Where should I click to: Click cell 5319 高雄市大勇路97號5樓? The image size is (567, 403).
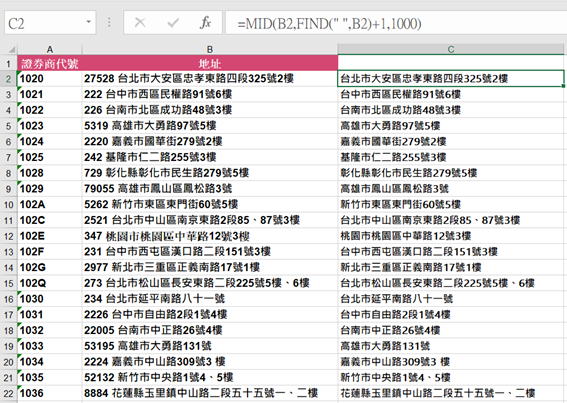210,126
